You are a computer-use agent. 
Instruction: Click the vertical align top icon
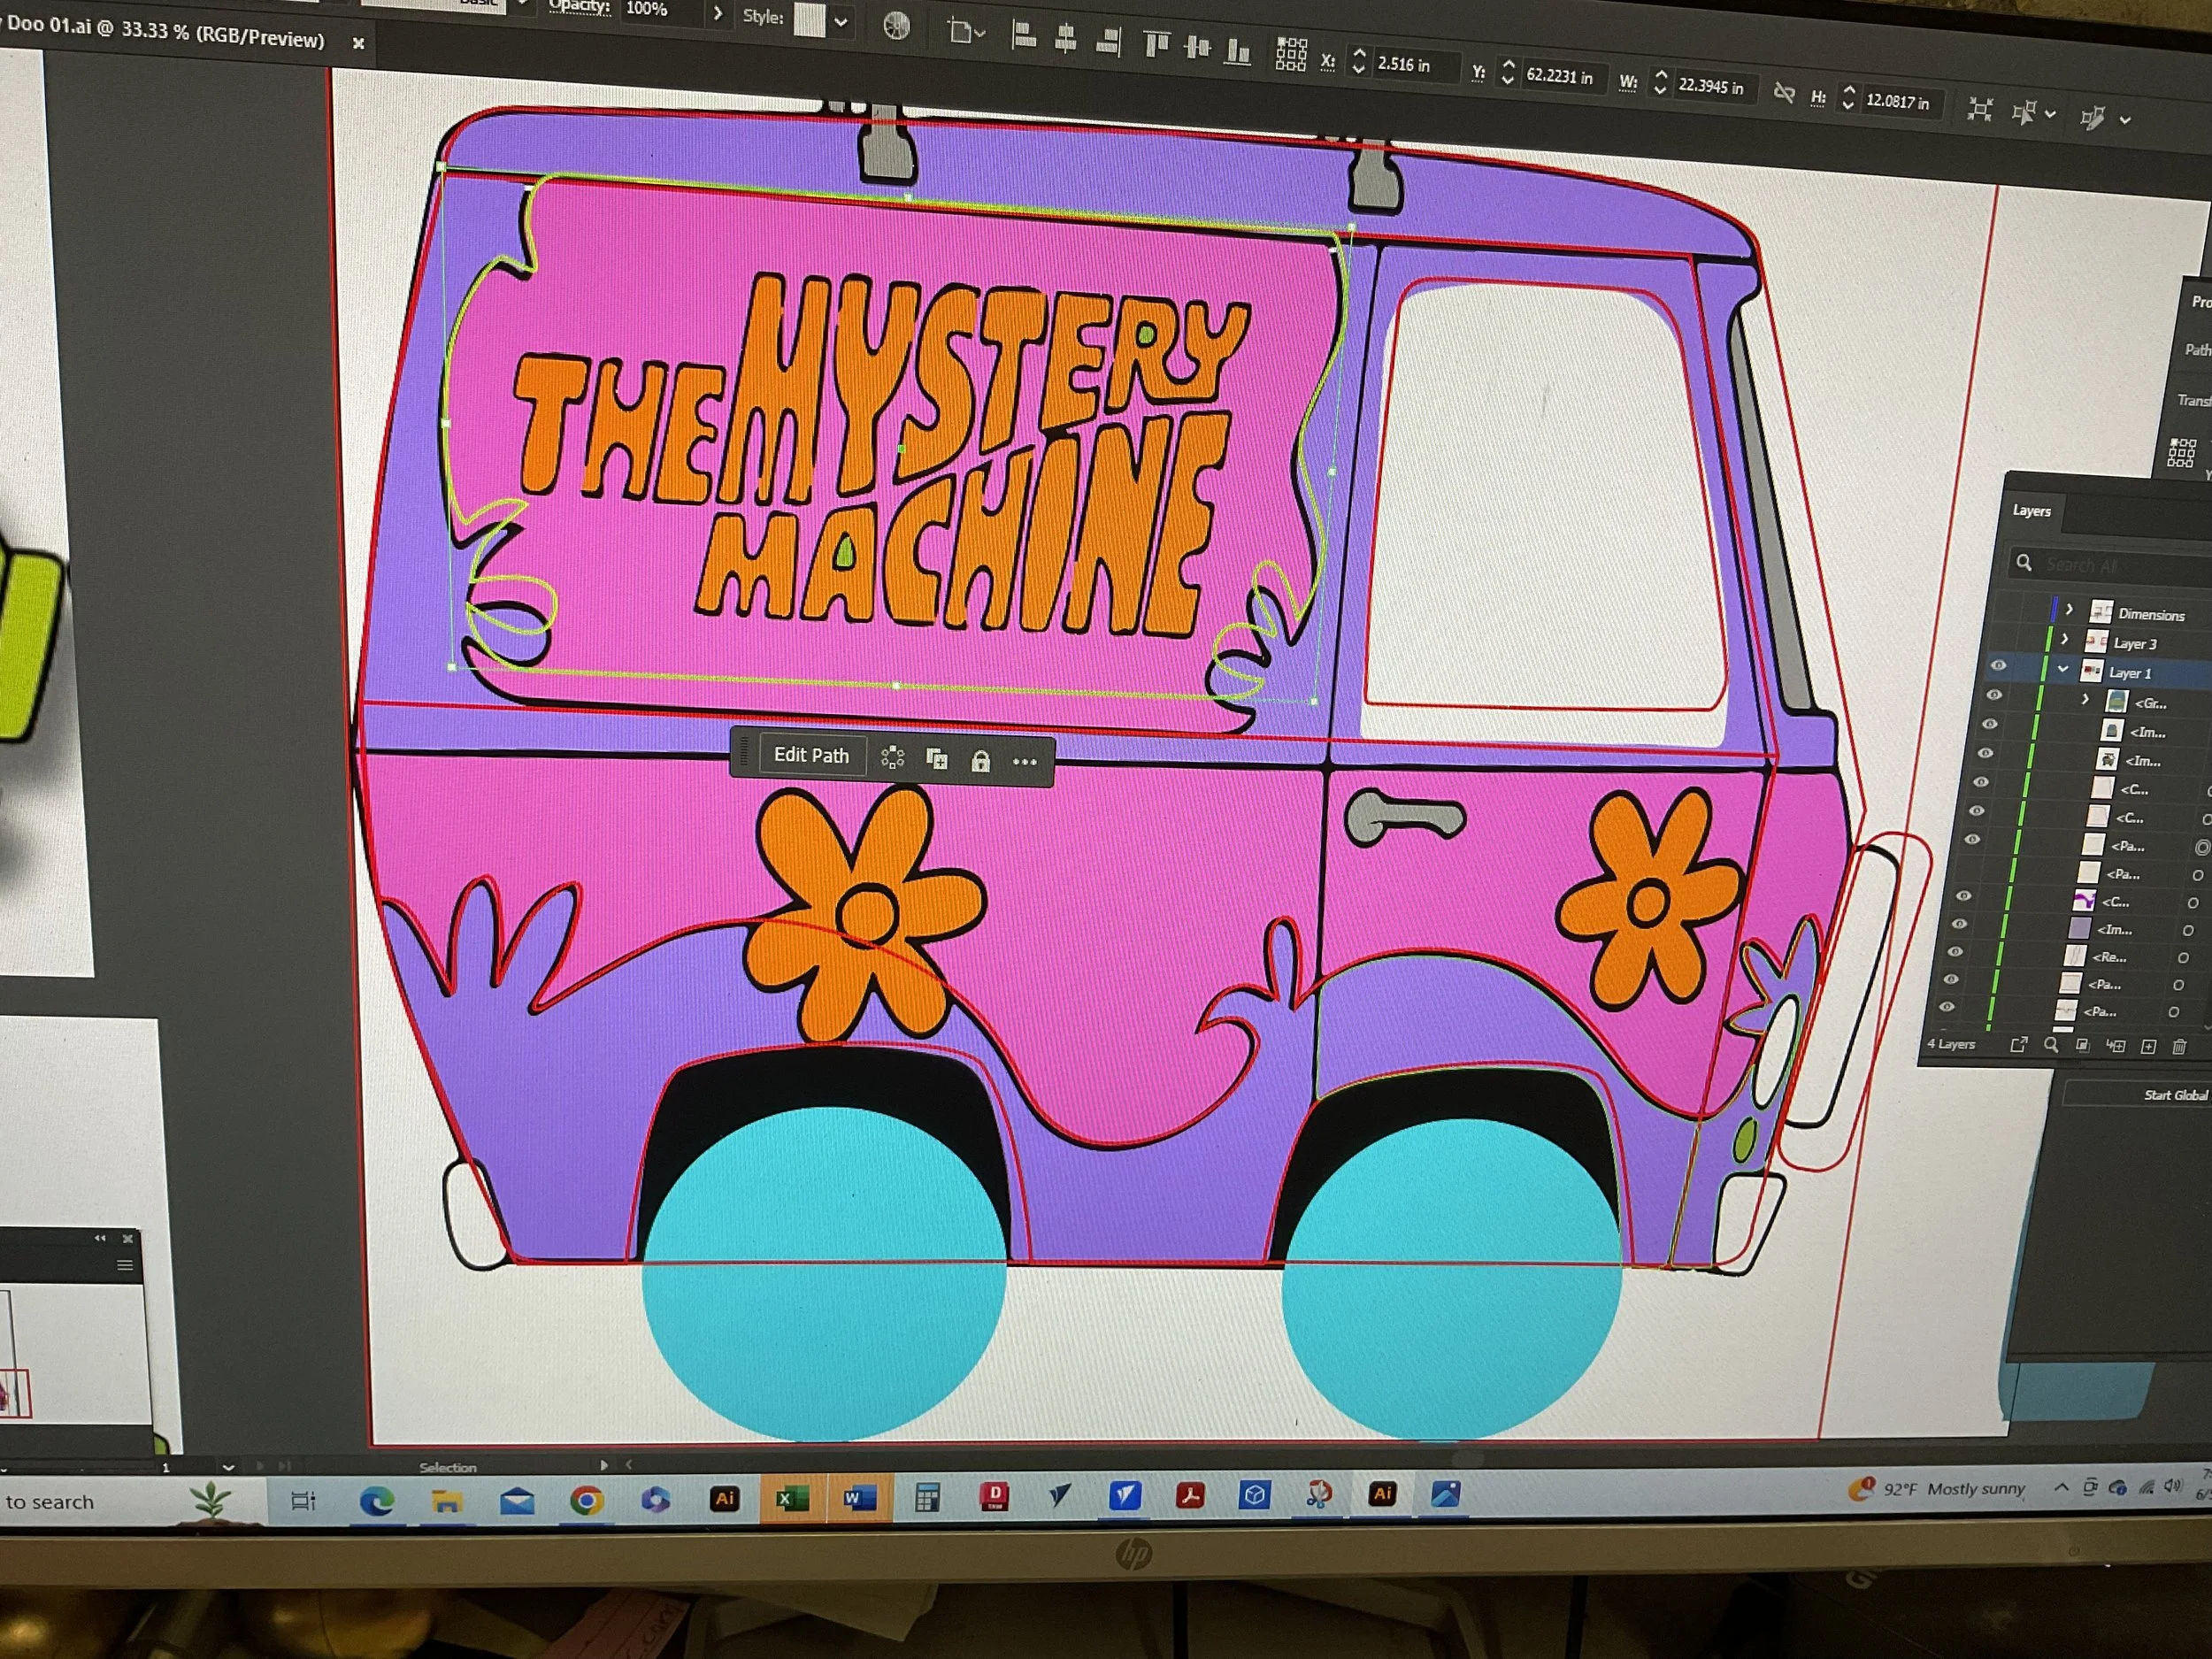click(x=1156, y=44)
